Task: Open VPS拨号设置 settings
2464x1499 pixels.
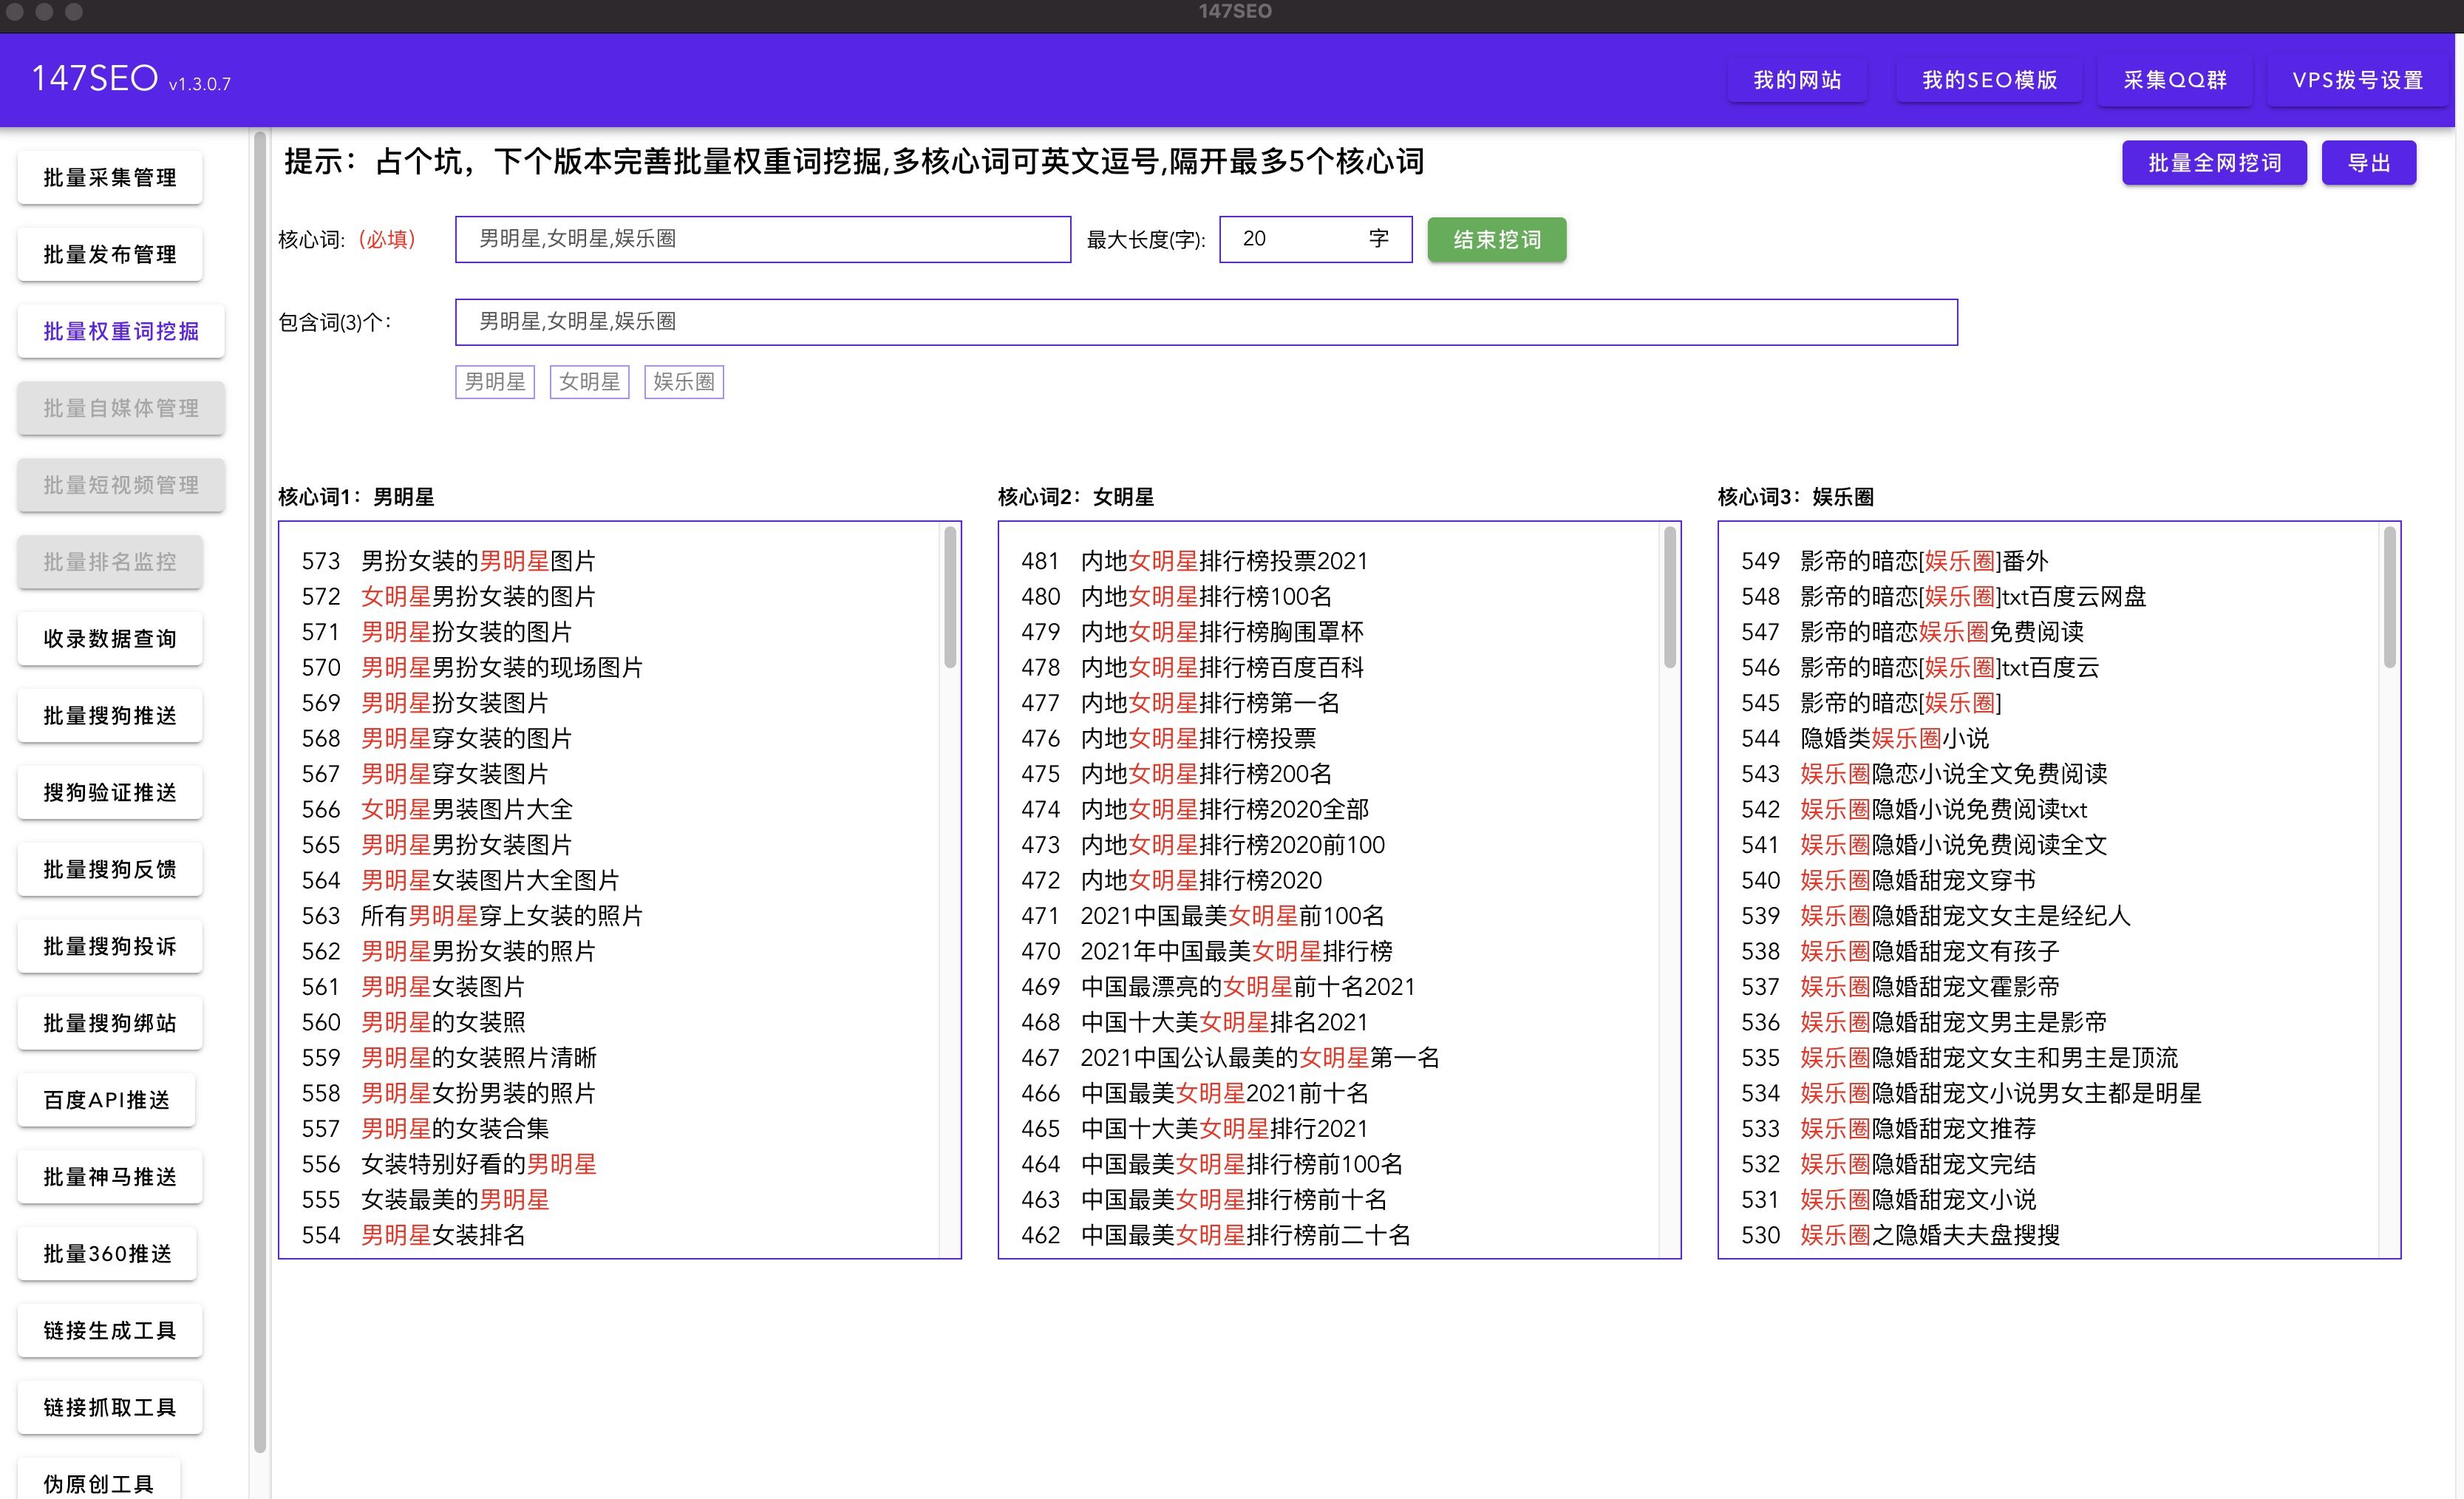Action: coord(2357,80)
